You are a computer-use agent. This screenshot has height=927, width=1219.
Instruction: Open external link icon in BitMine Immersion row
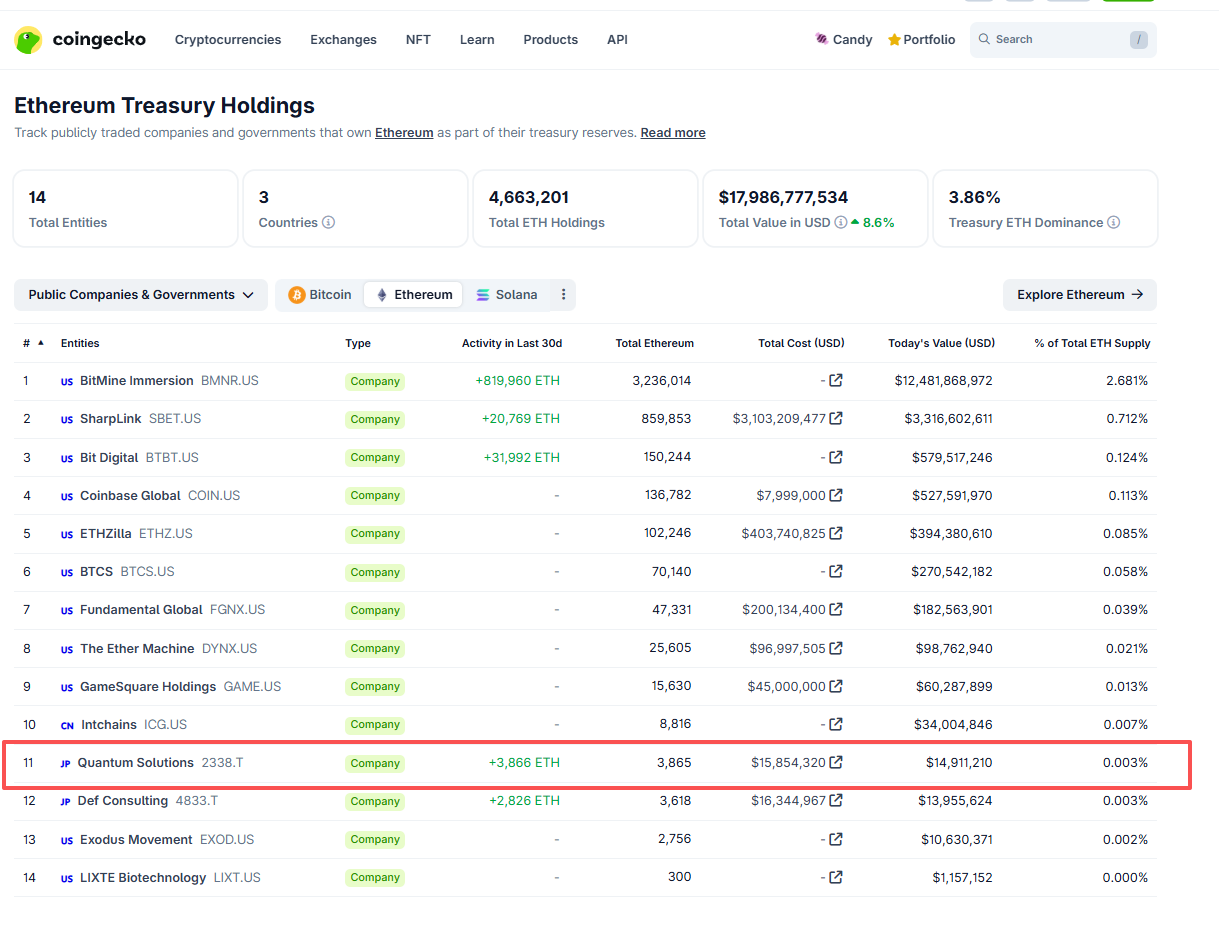[836, 381]
